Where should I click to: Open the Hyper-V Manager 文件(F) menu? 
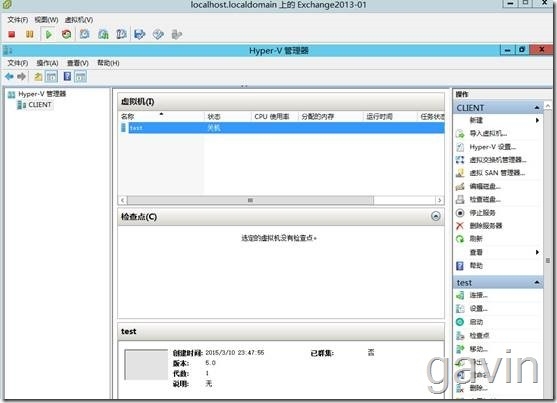(x=18, y=63)
